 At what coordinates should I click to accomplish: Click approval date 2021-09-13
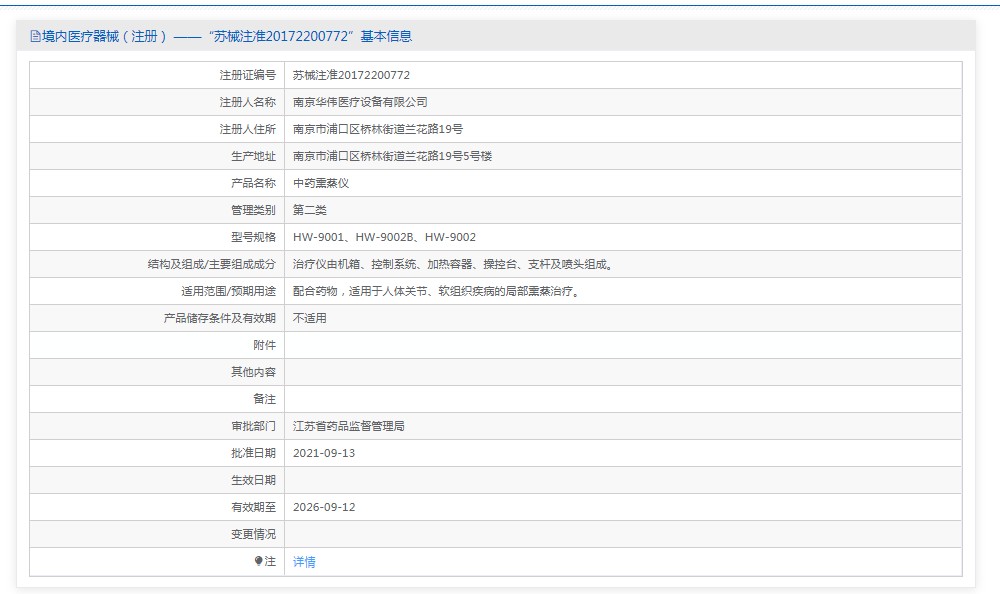coord(324,453)
